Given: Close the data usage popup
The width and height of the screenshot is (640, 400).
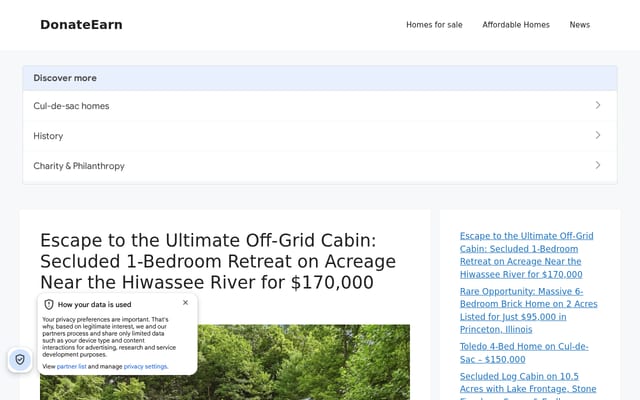Looking at the screenshot, I should [185, 302].
